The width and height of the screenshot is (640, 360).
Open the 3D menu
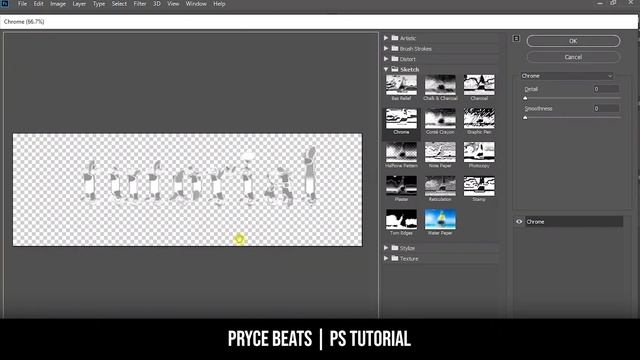point(157,4)
